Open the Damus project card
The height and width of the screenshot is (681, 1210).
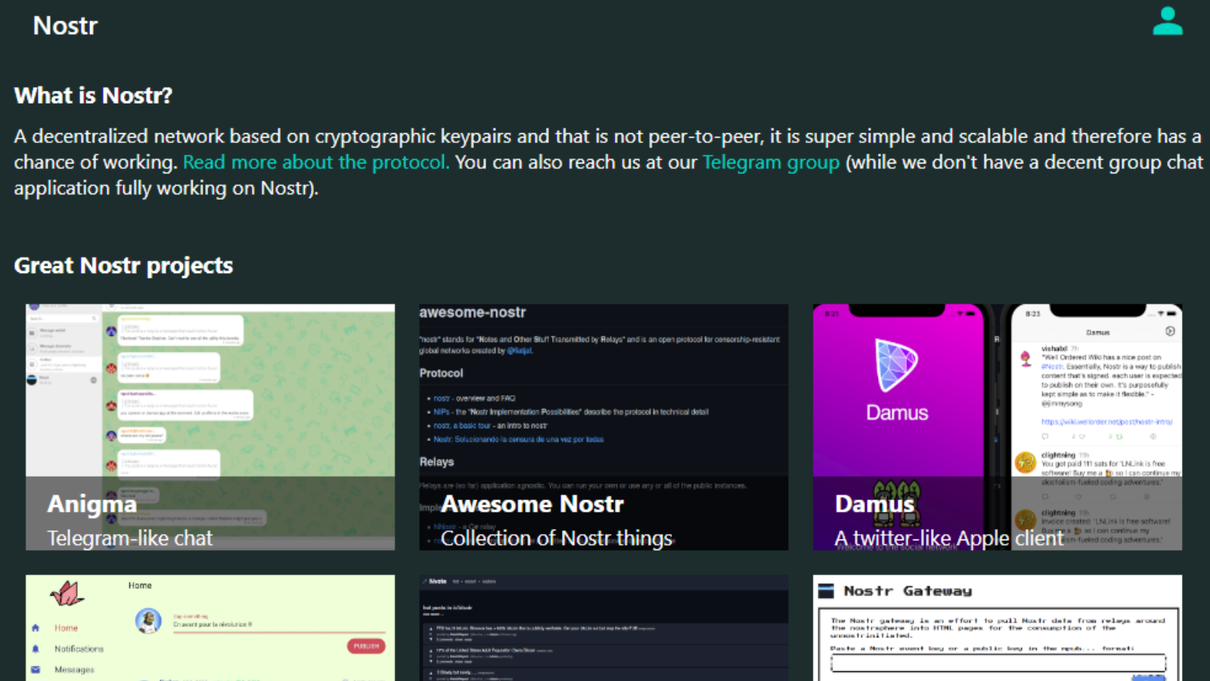997,427
